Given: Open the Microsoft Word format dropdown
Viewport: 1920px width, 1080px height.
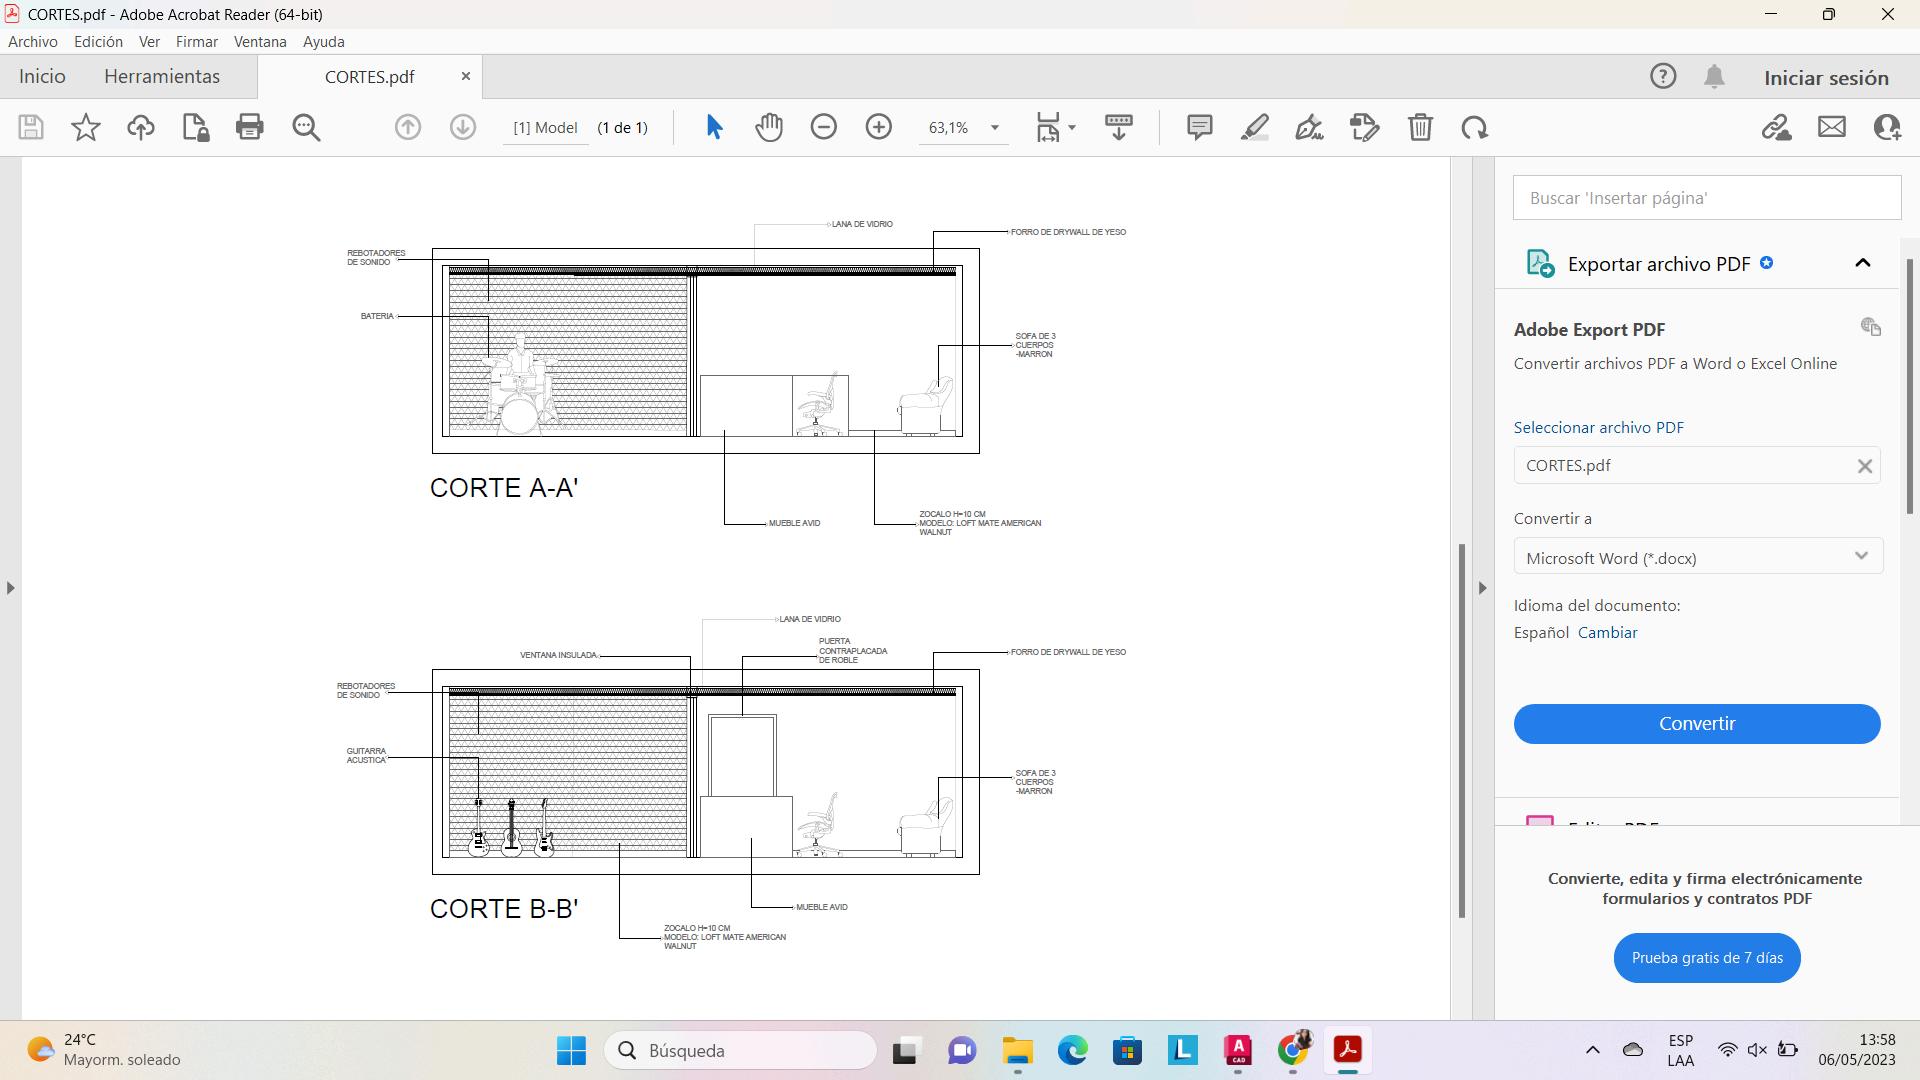Looking at the screenshot, I should pos(1697,557).
